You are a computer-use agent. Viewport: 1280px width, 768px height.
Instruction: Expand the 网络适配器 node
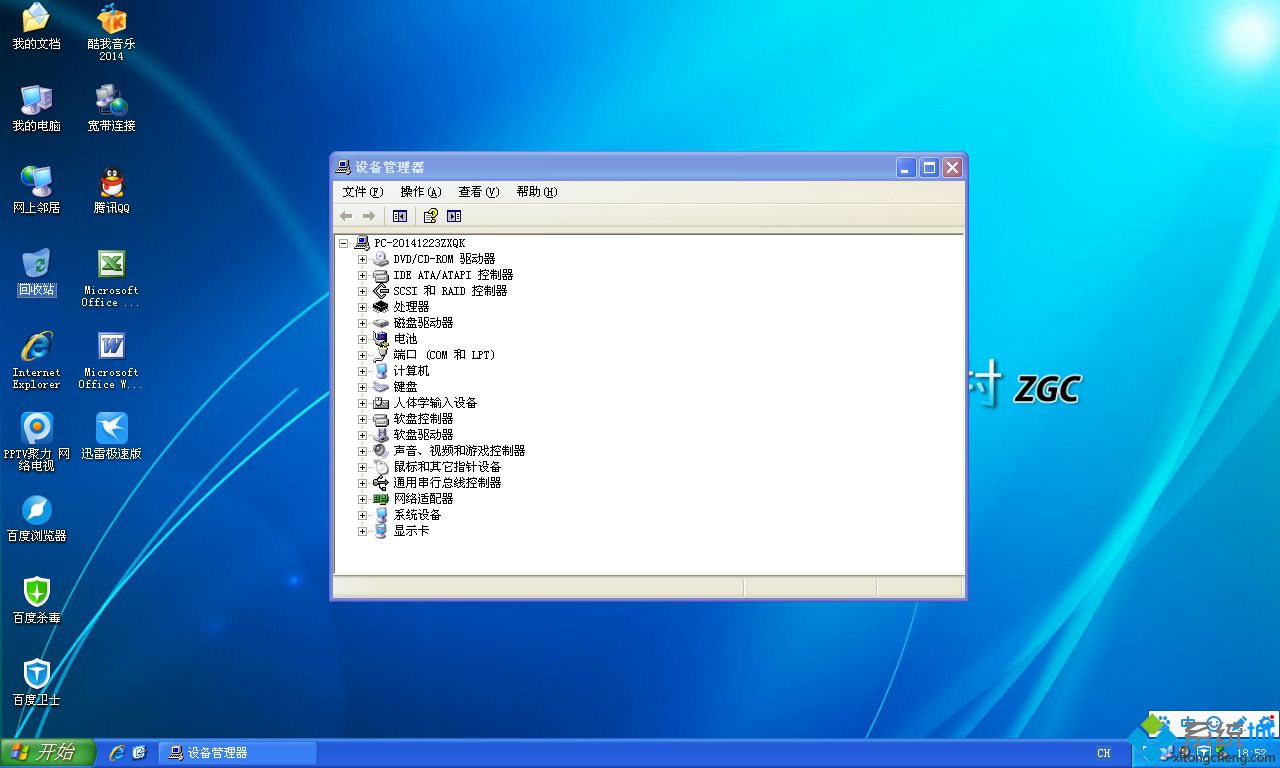tap(362, 499)
